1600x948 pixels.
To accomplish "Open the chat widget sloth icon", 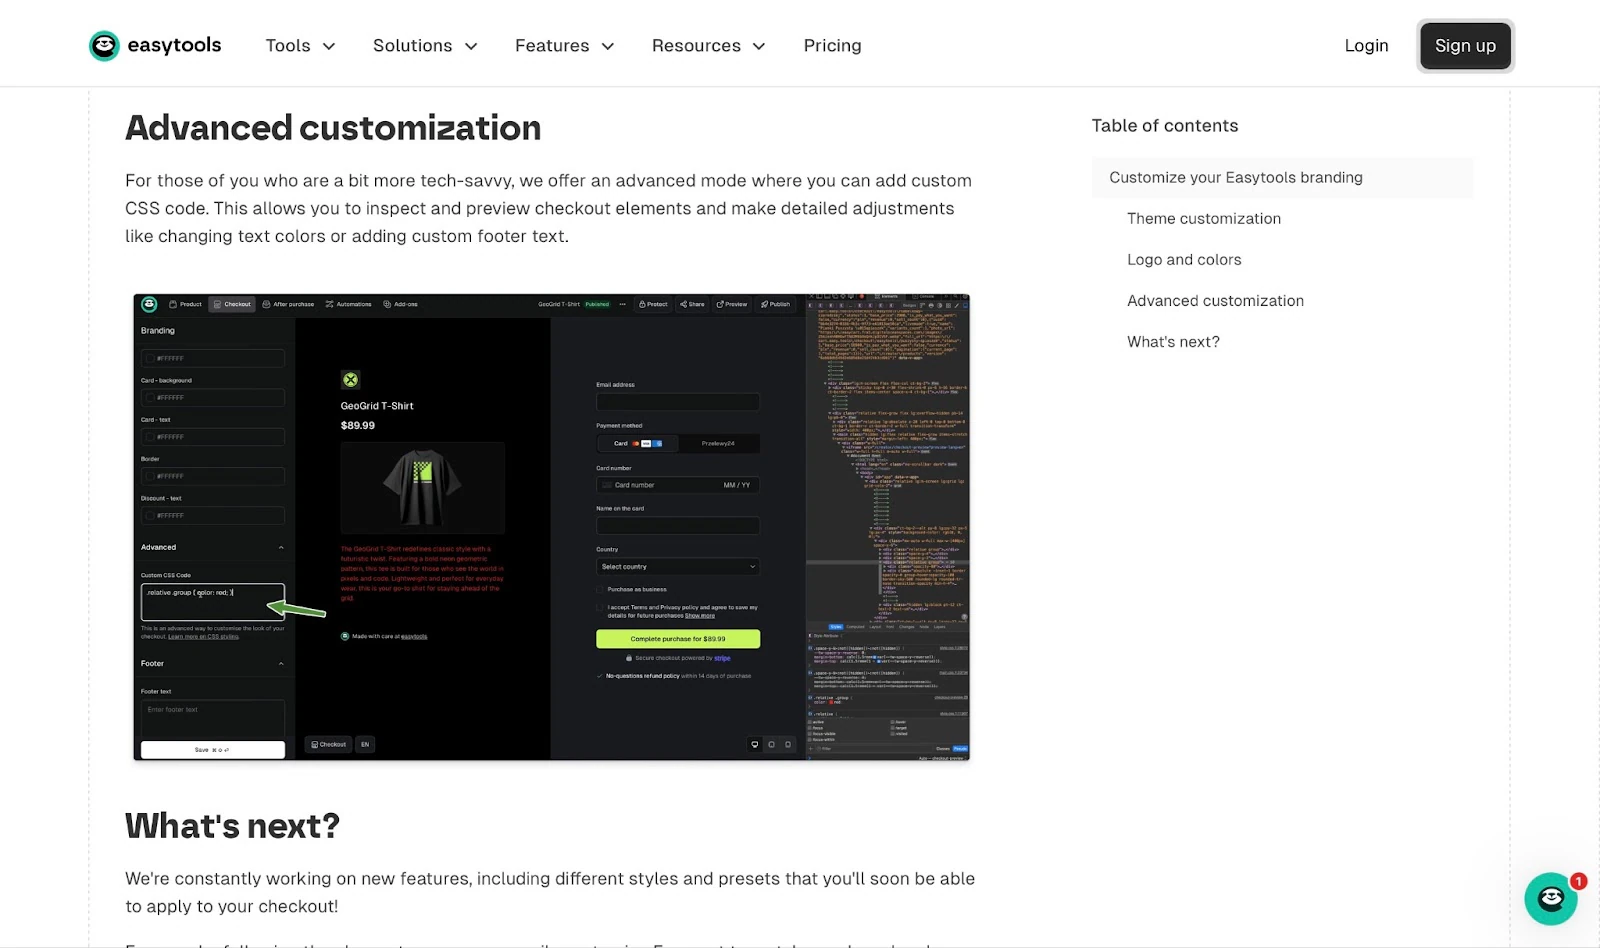I will (1550, 898).
